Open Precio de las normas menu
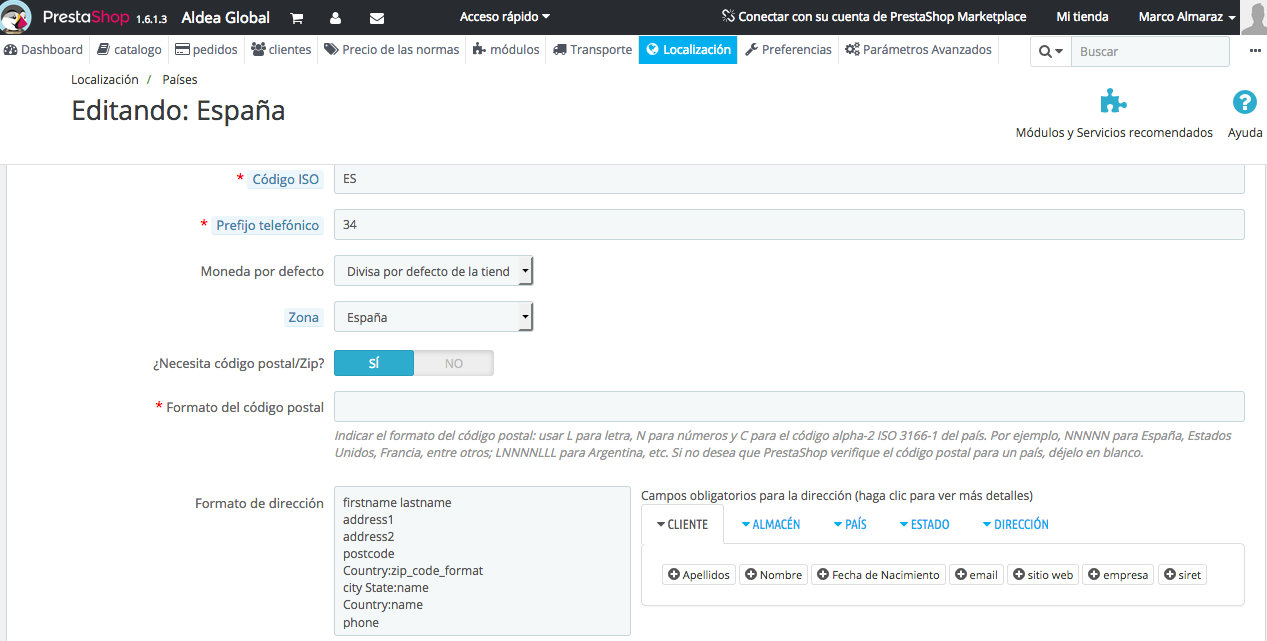This screenshot has width=1267, height=641. click(392, 50)
